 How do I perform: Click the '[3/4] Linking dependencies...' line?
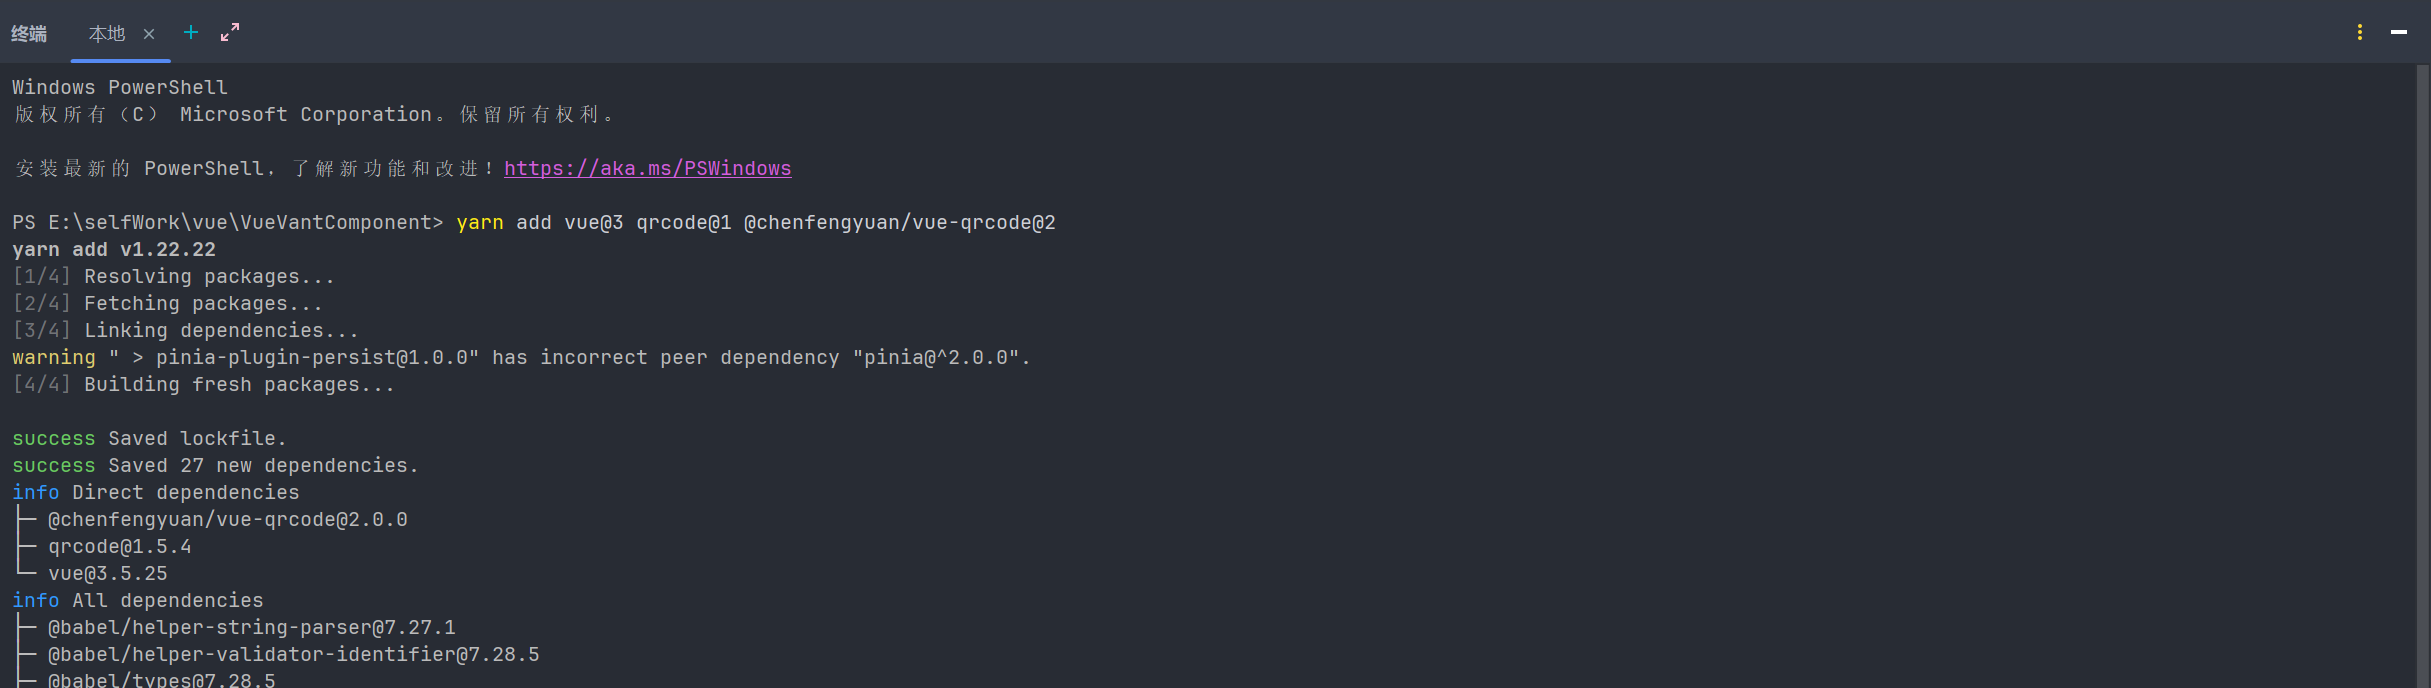point(186,330)
